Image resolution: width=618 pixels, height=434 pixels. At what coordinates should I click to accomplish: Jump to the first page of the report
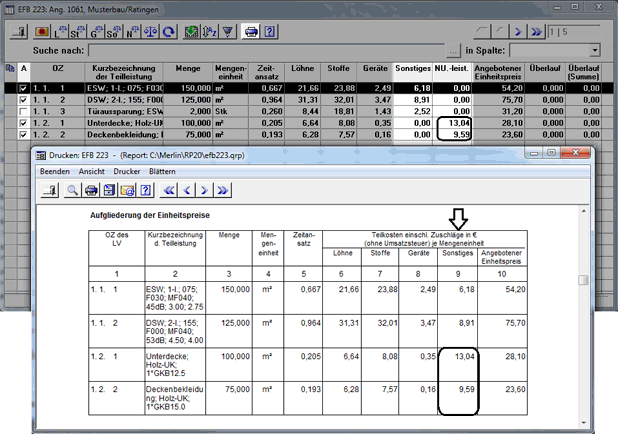click(x=170, y=190)
